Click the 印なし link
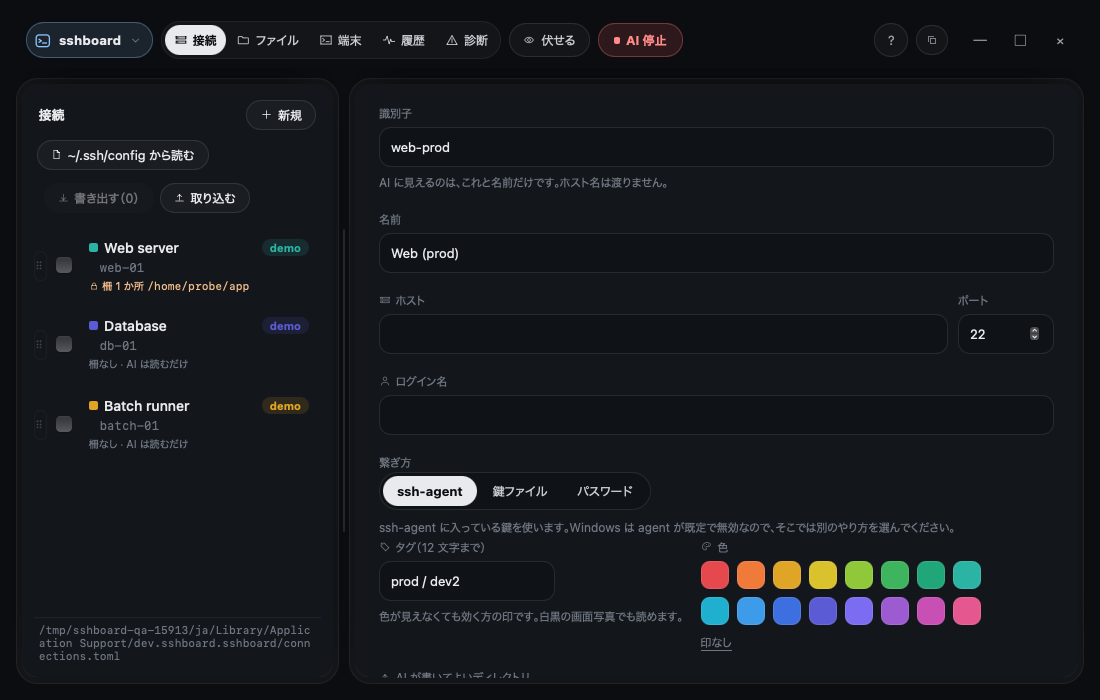 coord(716,642)
